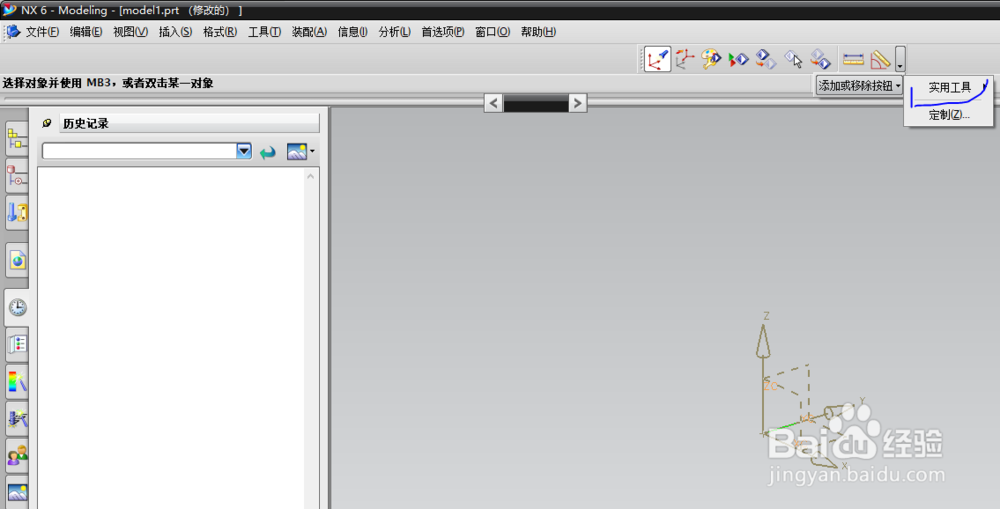The height and width of the screenshot is (509, 1000).
Task: Select the History clock sidebar tab
Action: click(x=17, y=307)
